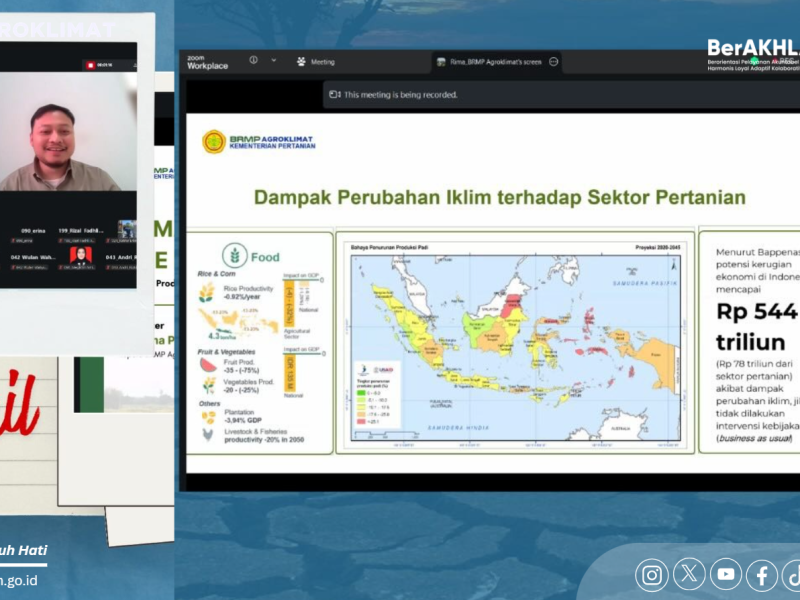Click the slide title "Dampak Perubahan Iklim terhadap Sektor Pertanian"
This screenshot has height=600, width=800.
[499, 197]
